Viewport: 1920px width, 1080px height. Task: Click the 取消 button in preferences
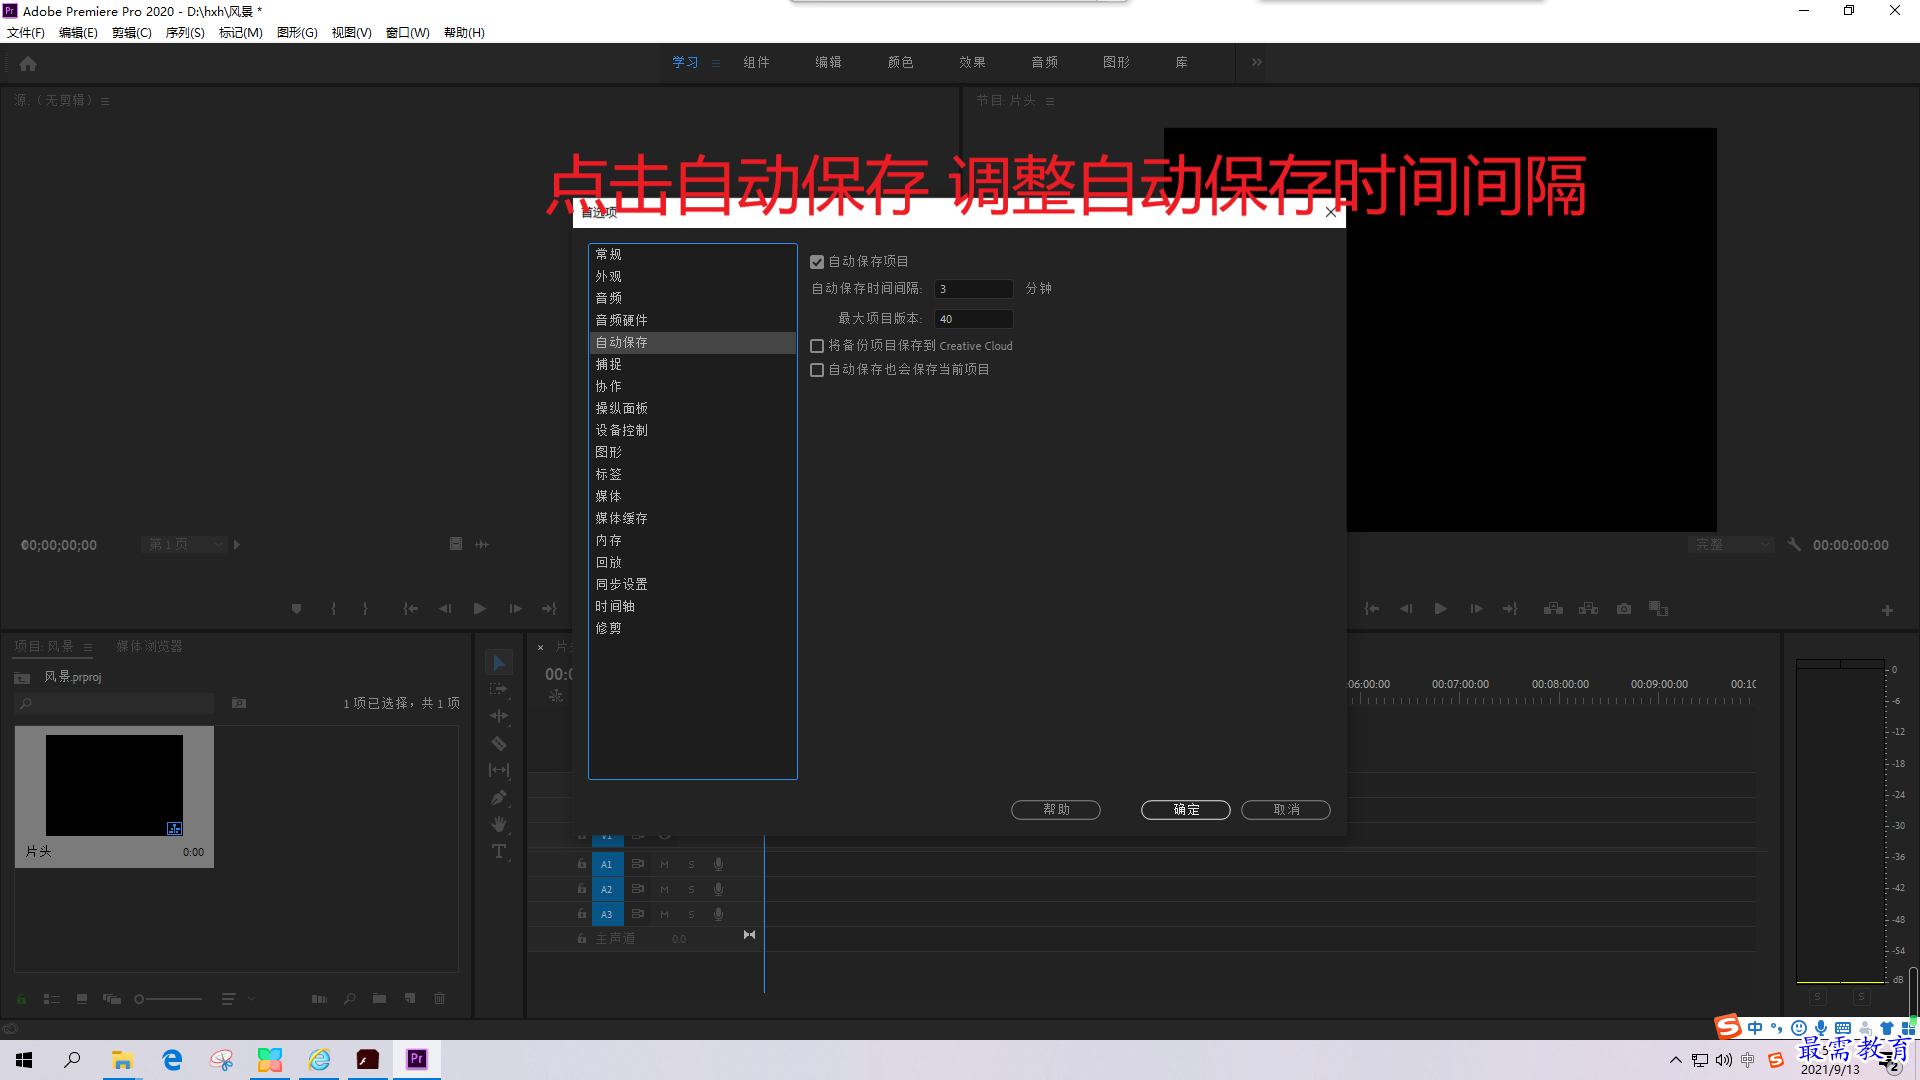(1286, 810)
